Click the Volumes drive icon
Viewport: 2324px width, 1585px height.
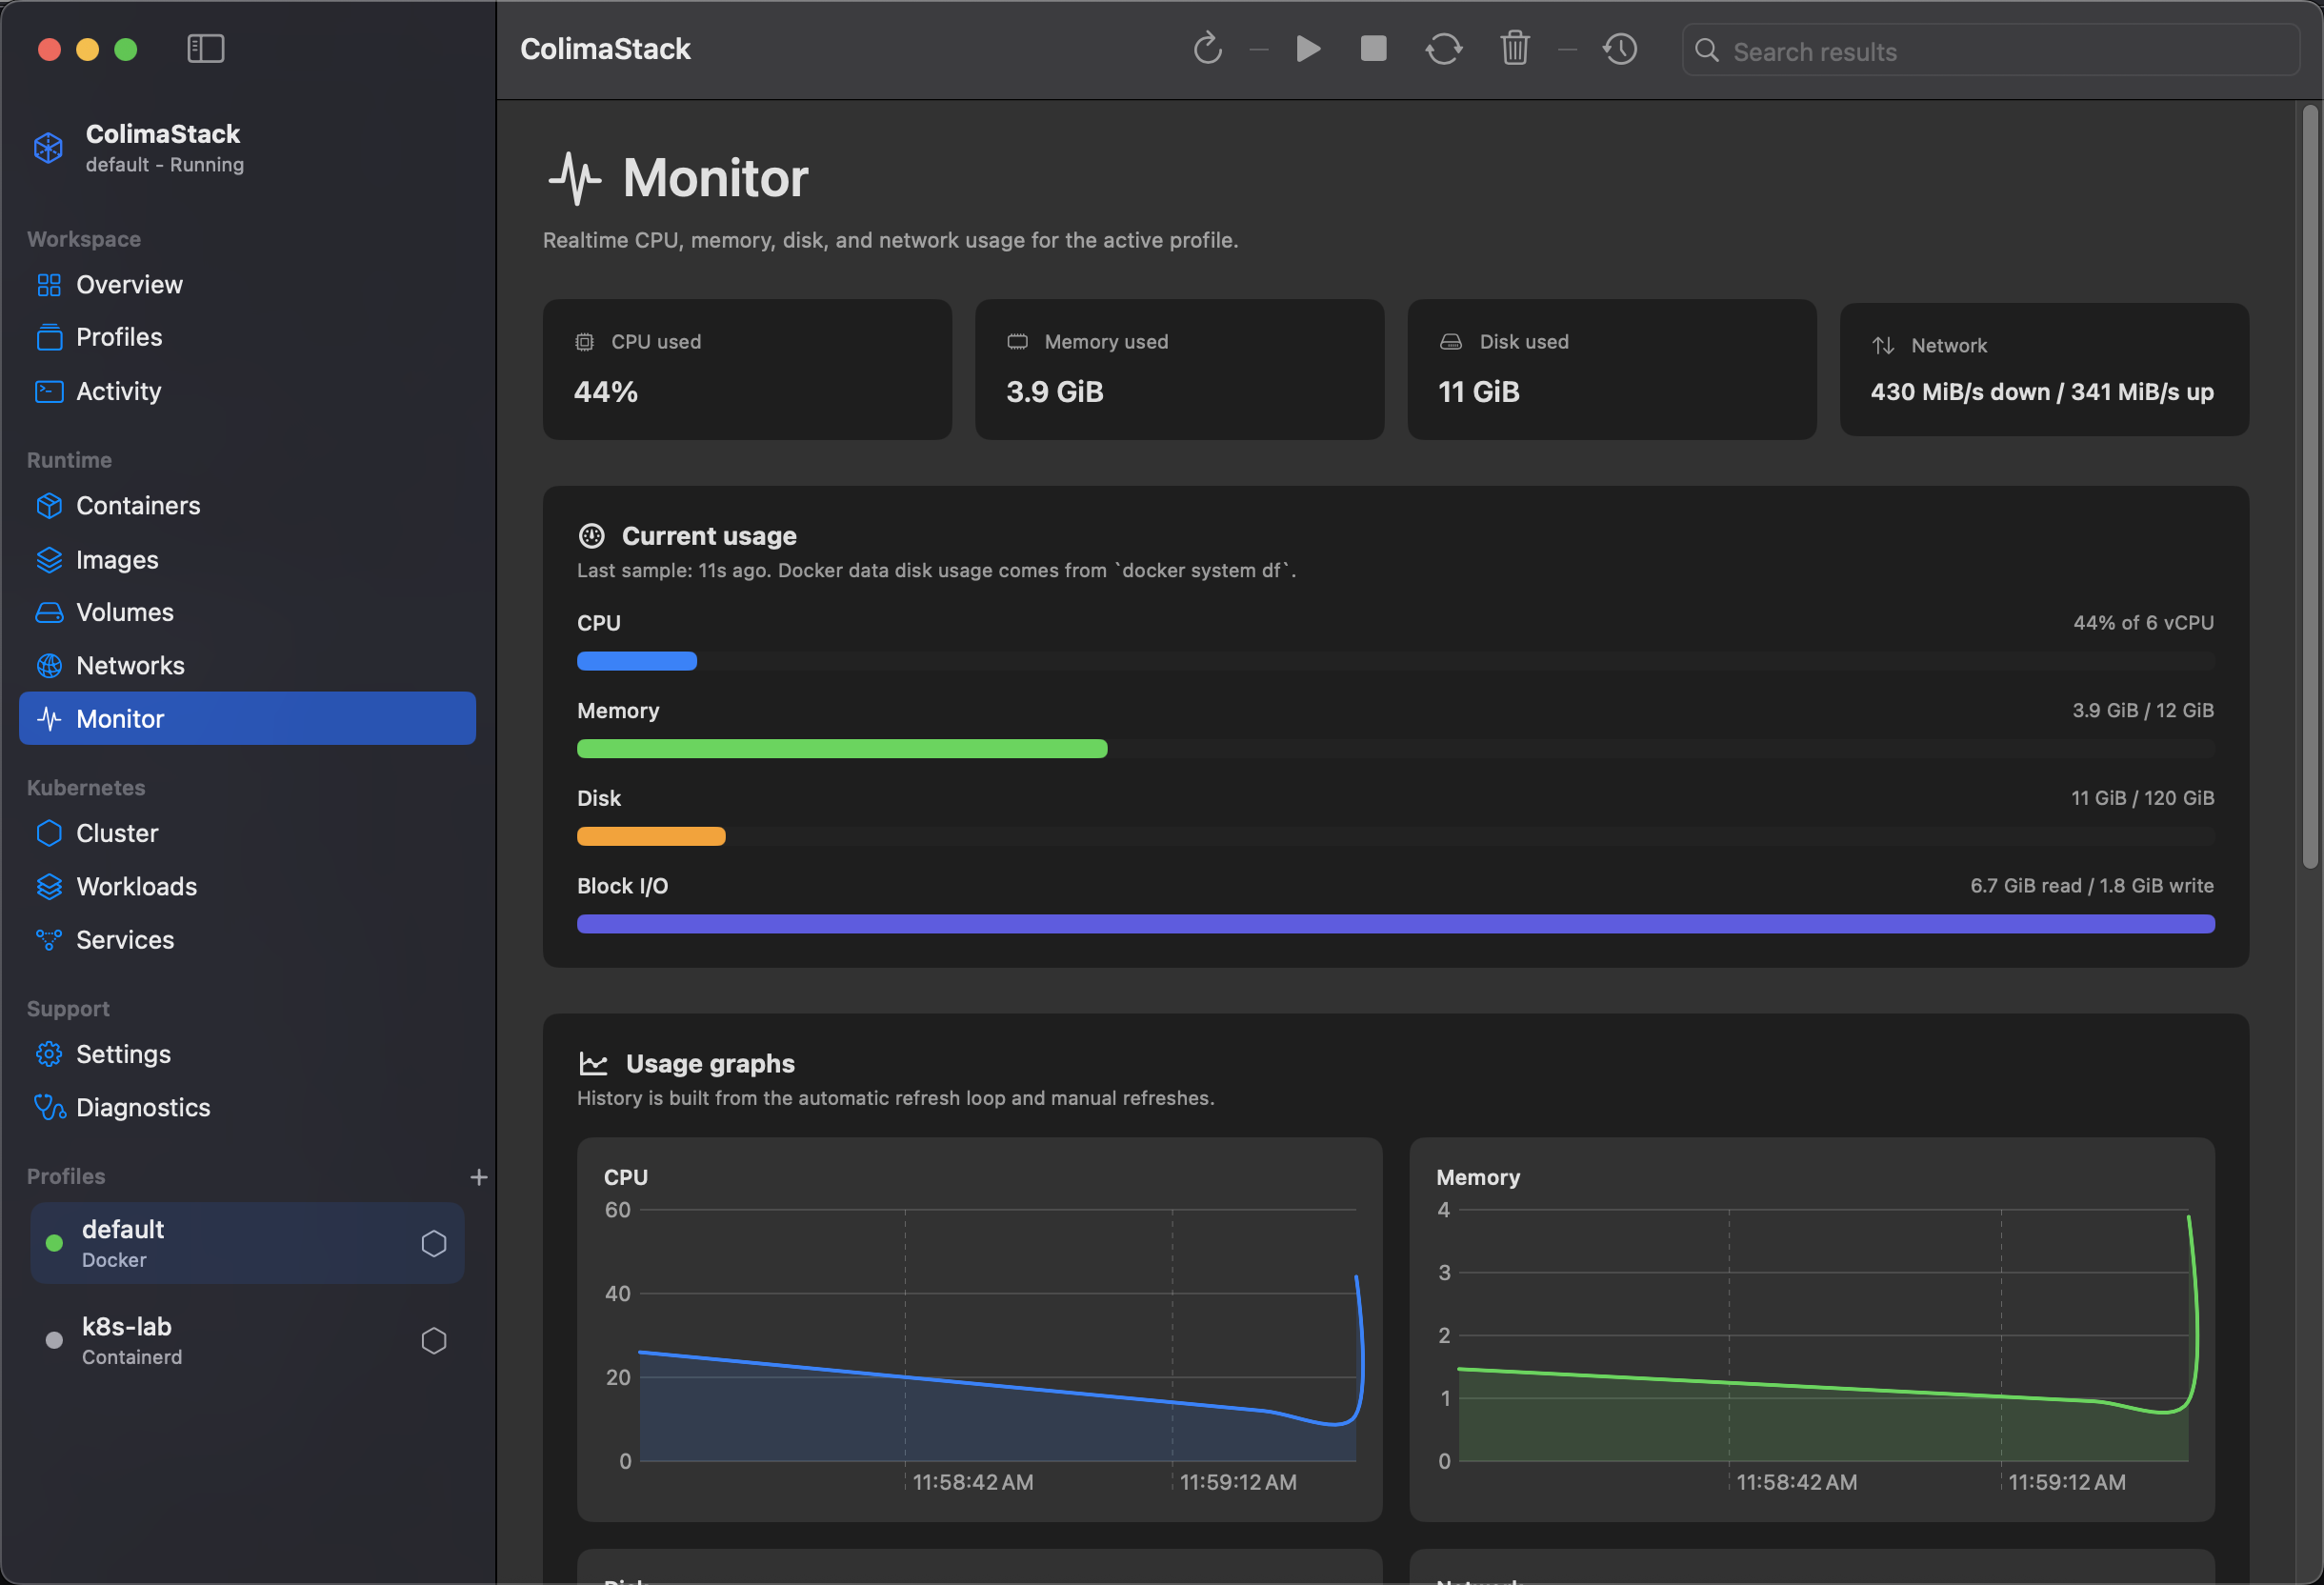pyautogui.click(x=49, y=612)
